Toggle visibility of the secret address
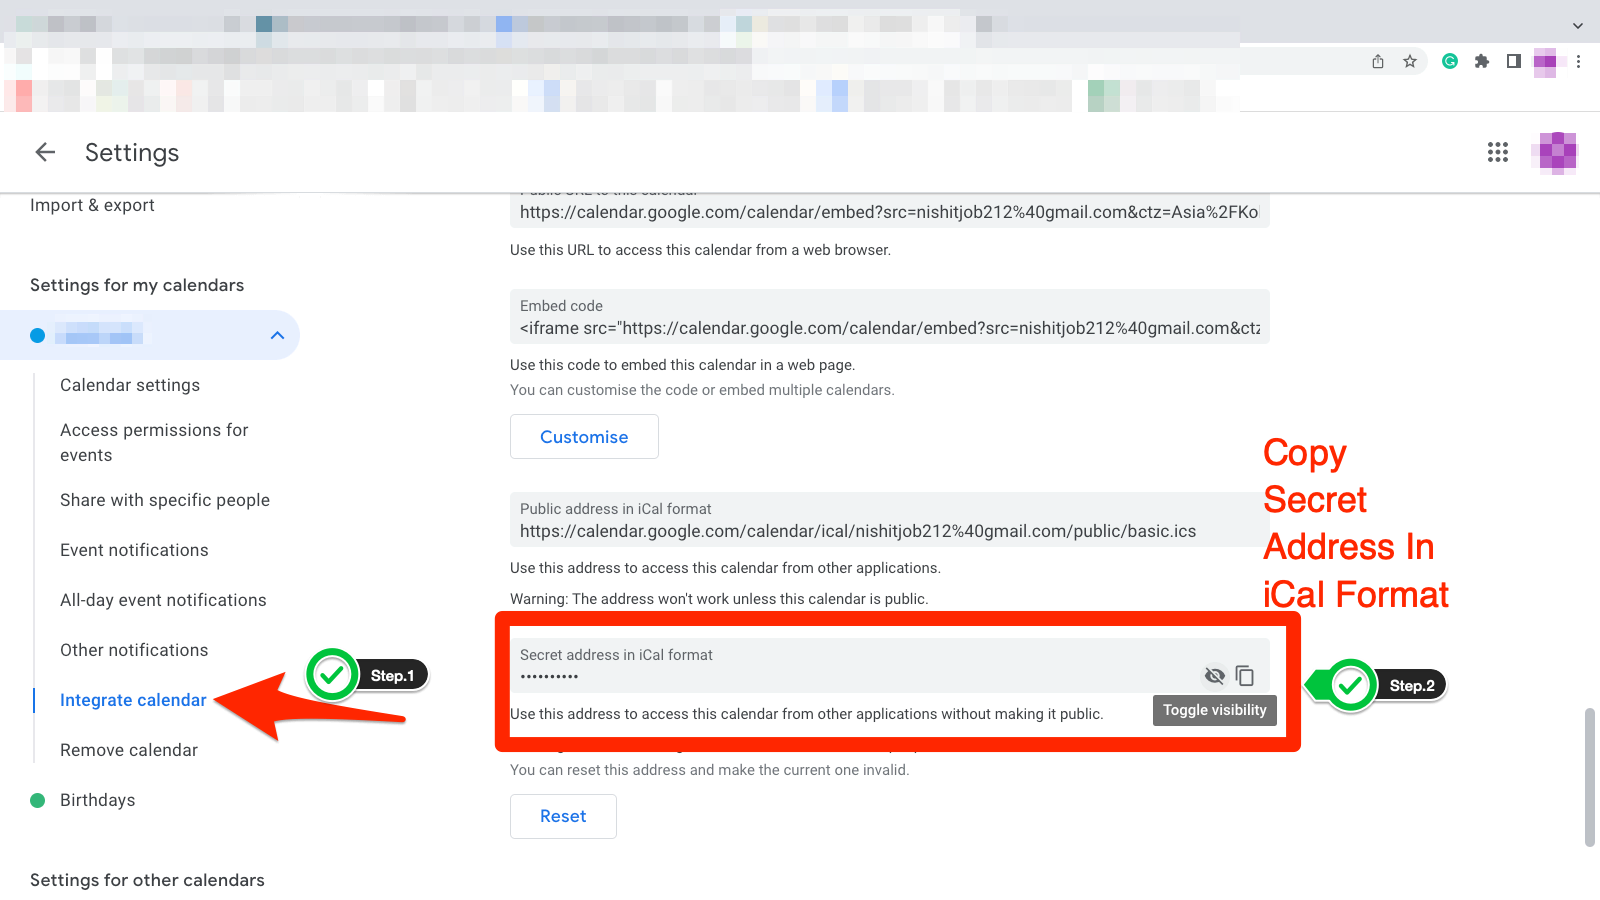1600x900 pixels. (x=1215, y=676)
